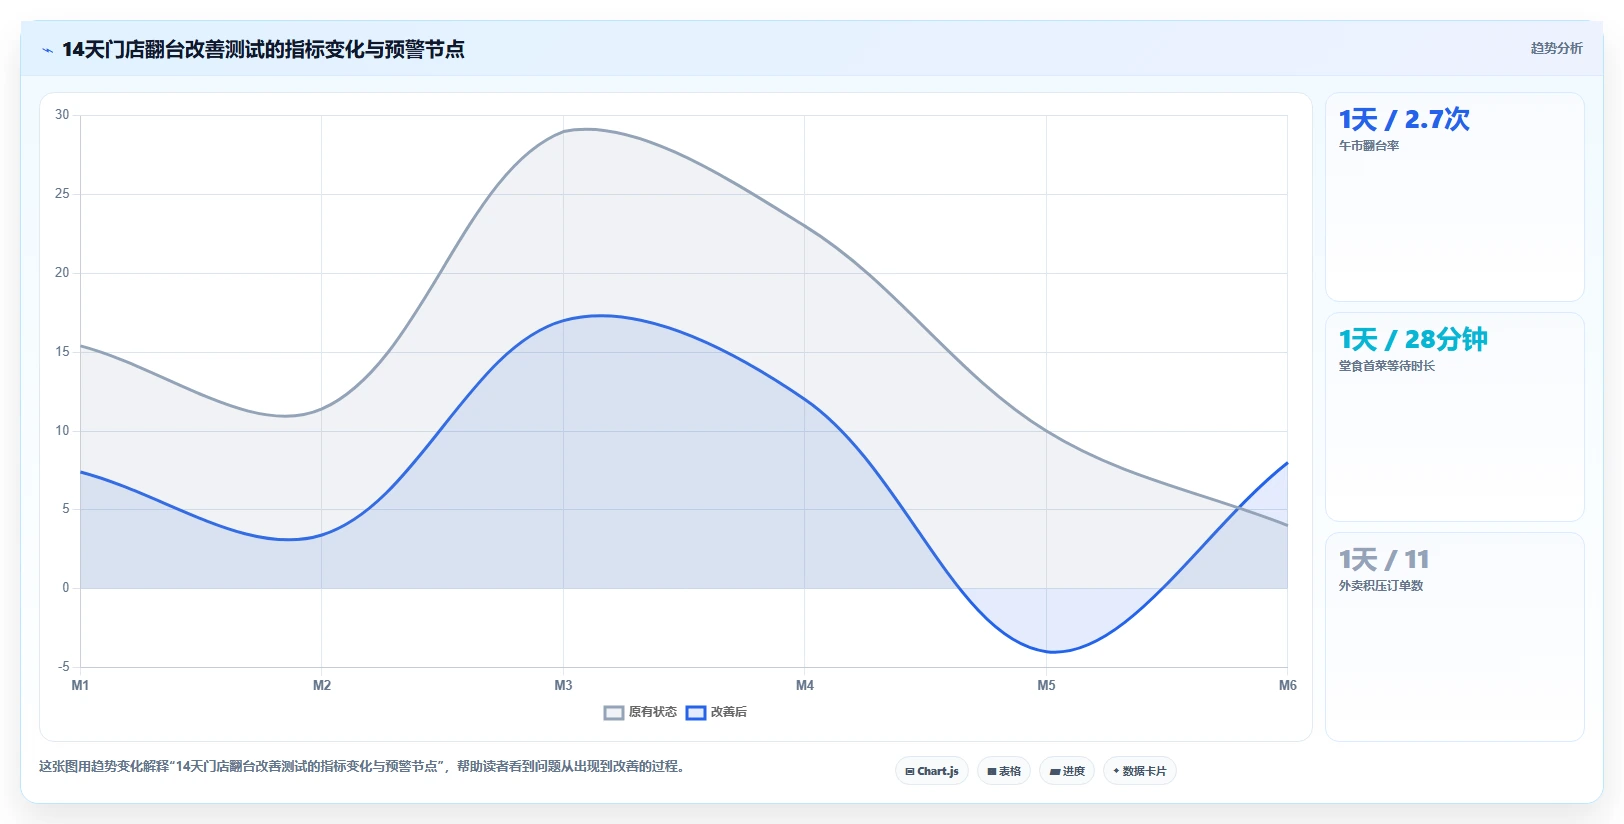Toggle the 改善后 legend series

pyautogui.click(x=716, y=712)
